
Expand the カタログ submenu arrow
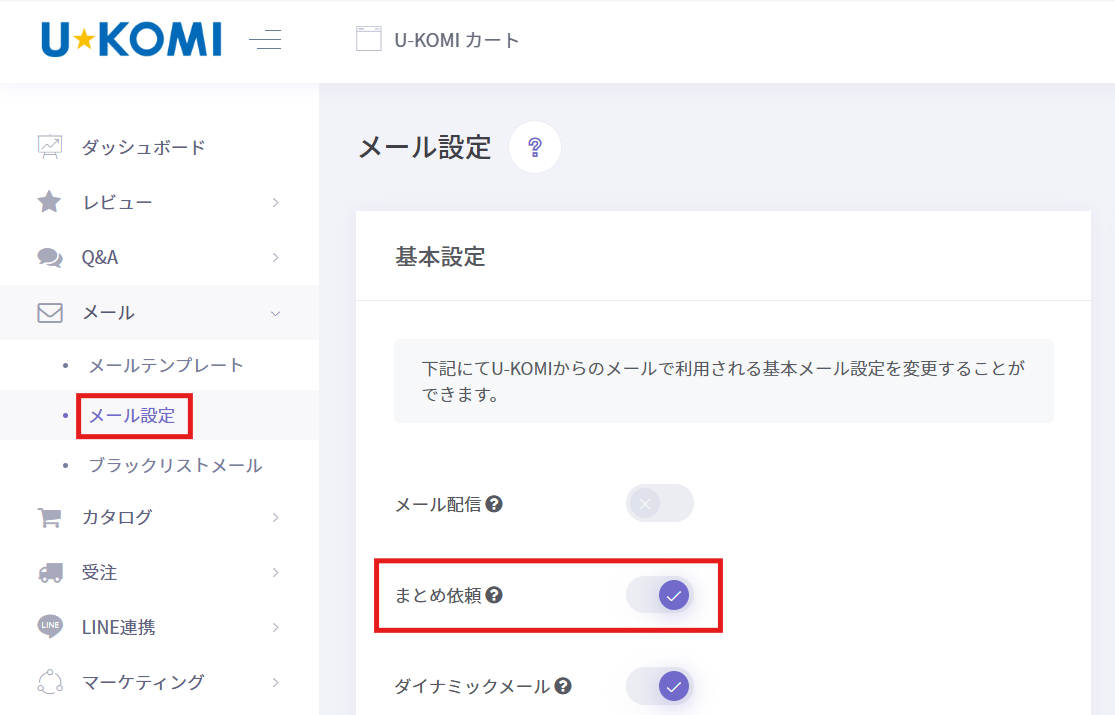pos(276,518)
